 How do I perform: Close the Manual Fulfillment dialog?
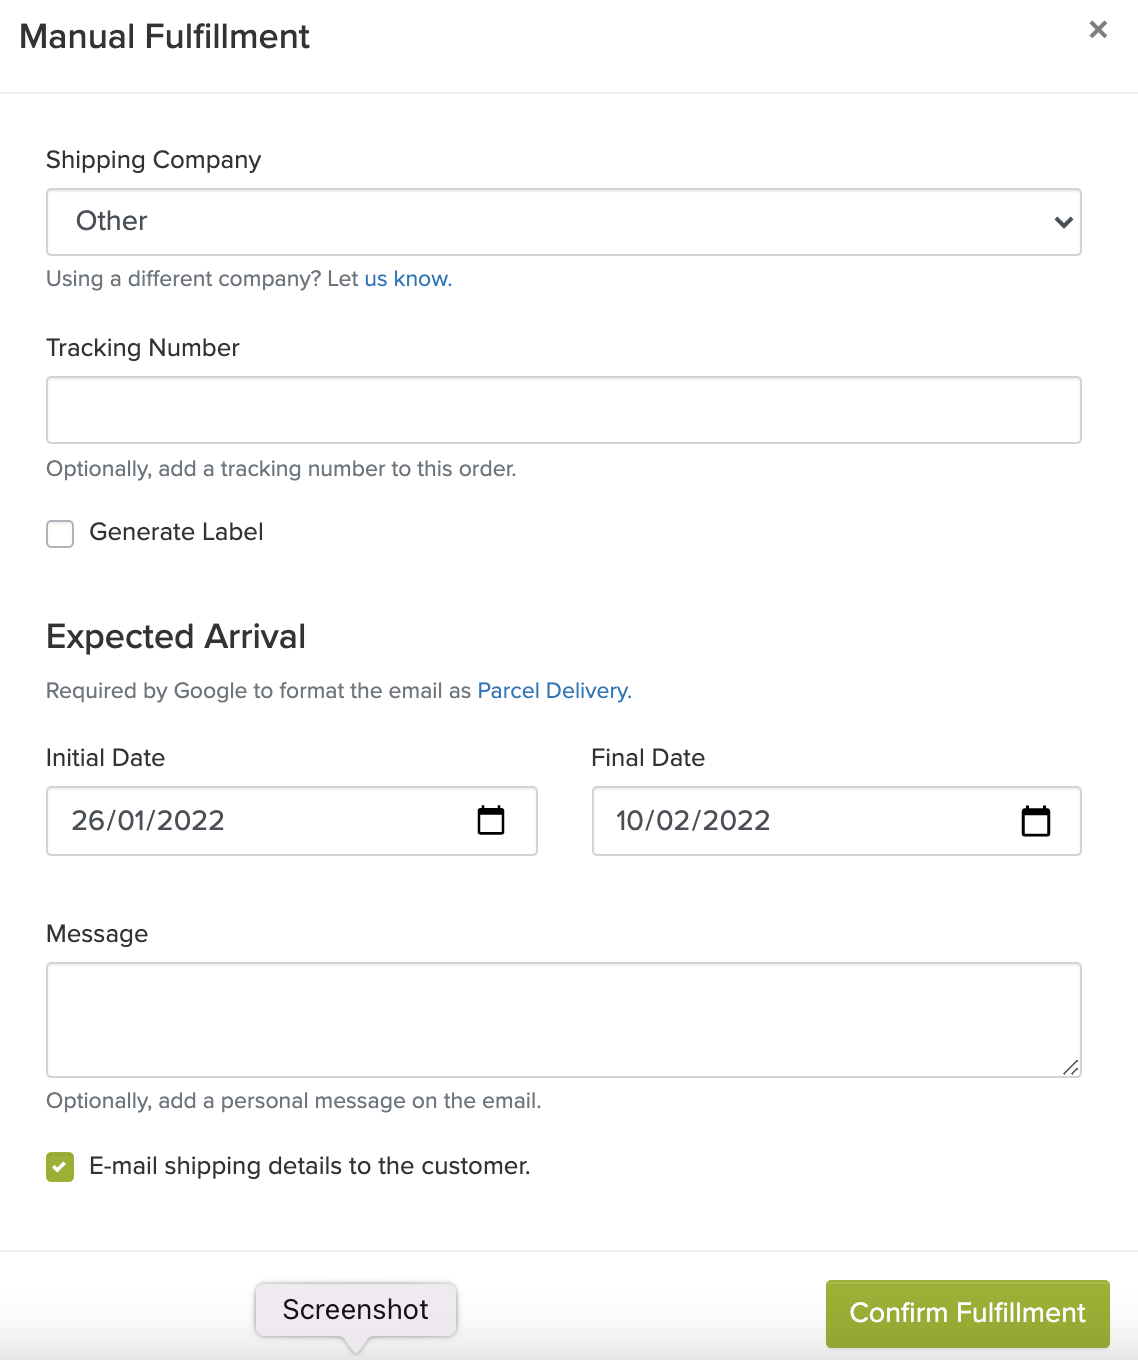1098,30
